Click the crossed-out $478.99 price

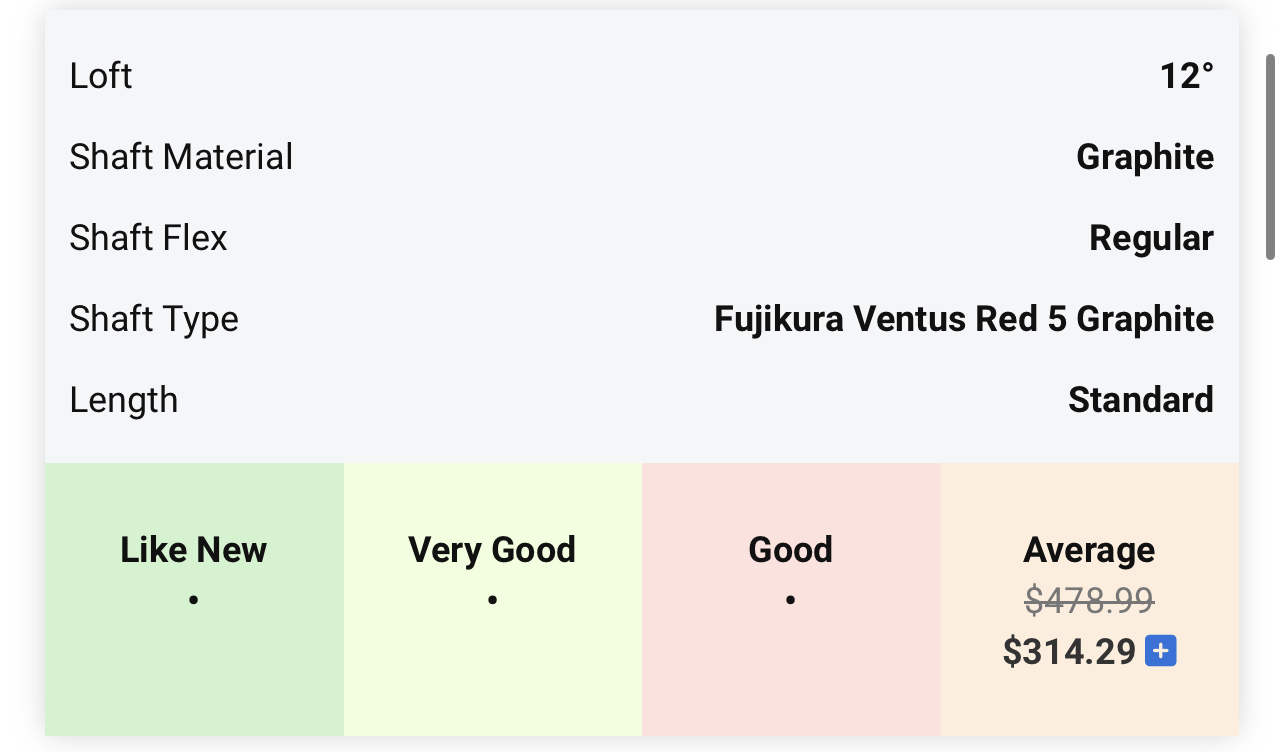(x=1089, y=601)
